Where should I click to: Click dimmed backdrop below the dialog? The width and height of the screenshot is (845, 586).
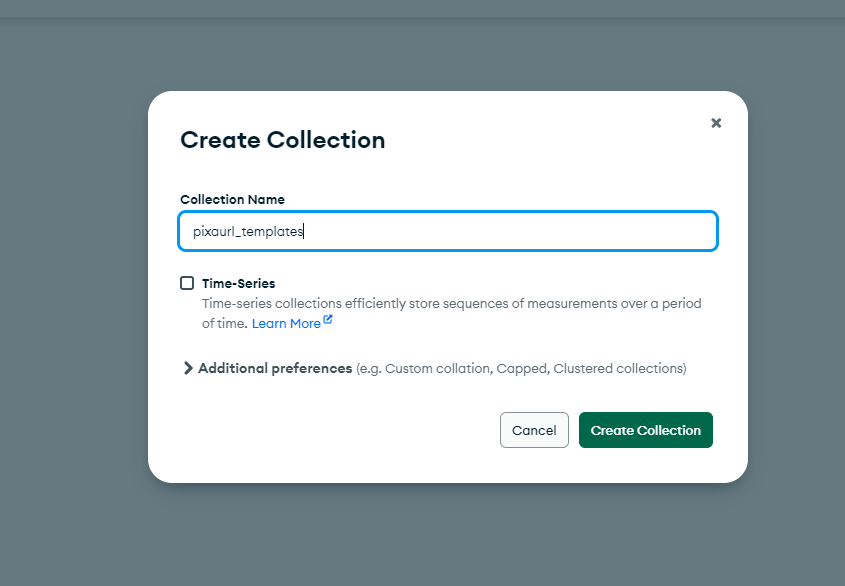(x=448, y=536)
